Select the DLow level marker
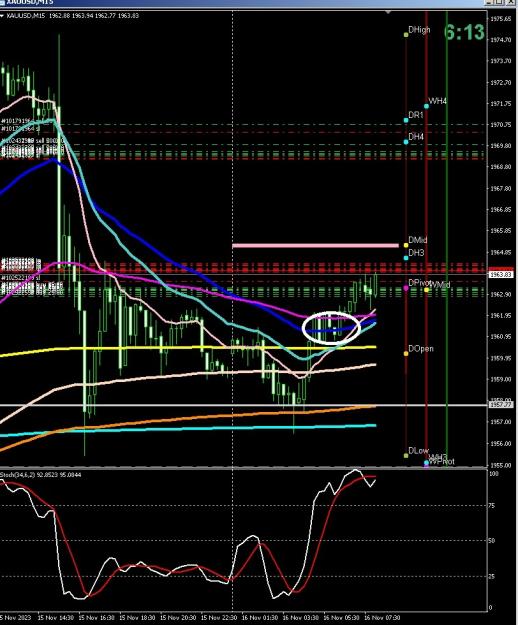Viewport: 518px width, 625px height. pyautogui.click(x=406, y=455)
